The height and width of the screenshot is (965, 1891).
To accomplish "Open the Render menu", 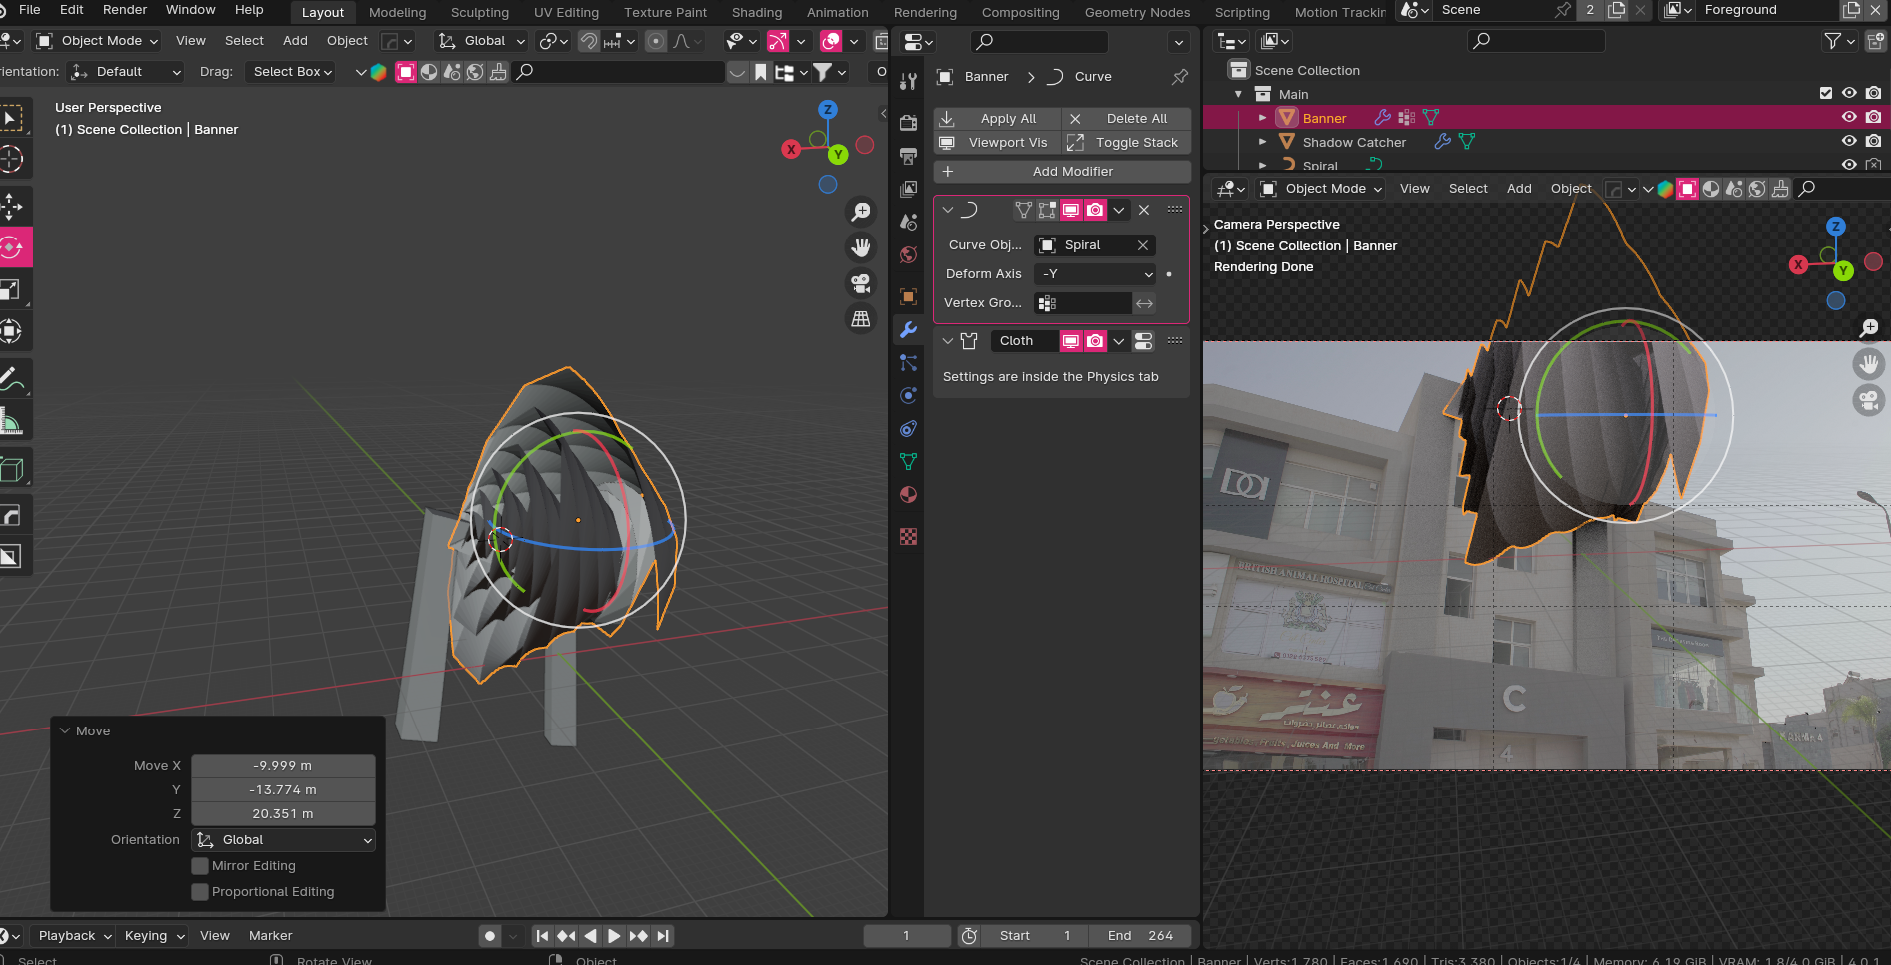I will (125, 10).
